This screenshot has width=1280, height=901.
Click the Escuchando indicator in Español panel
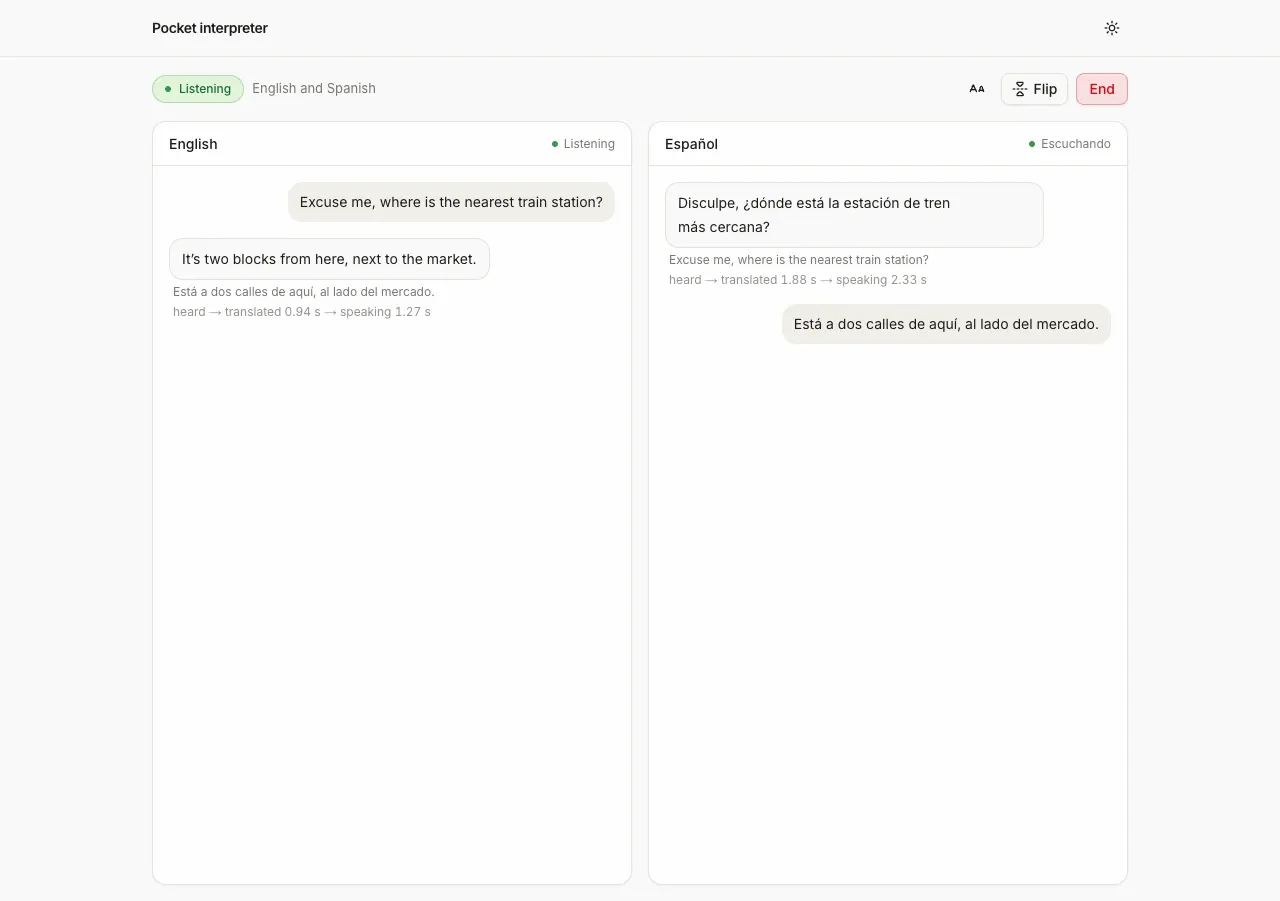1069,144
